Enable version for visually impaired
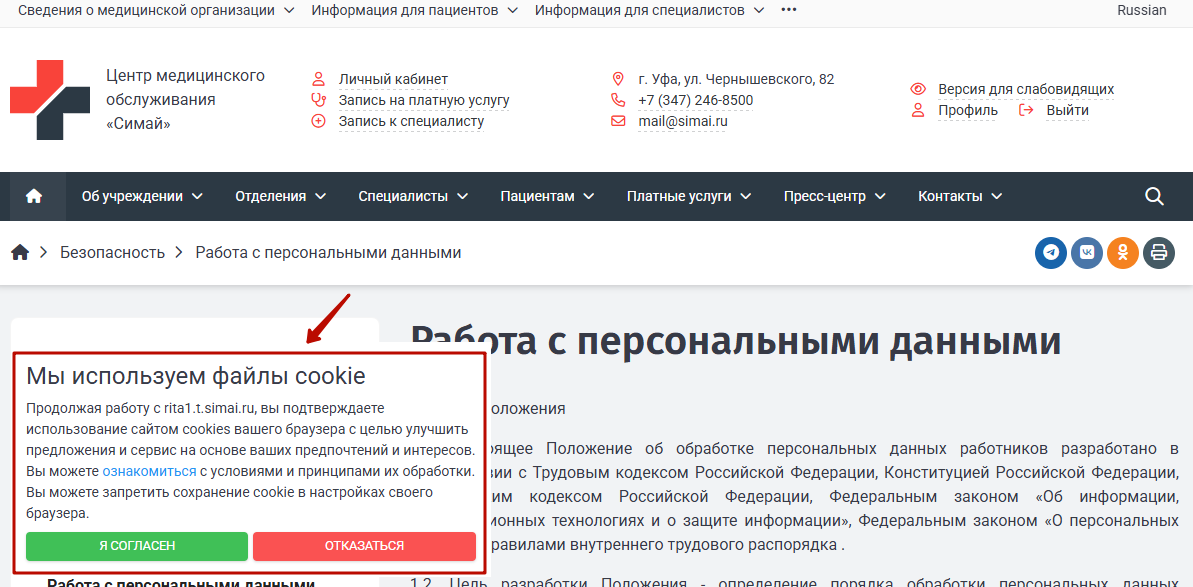The width and height of the screenshot is (1193, 587). 1025,89
